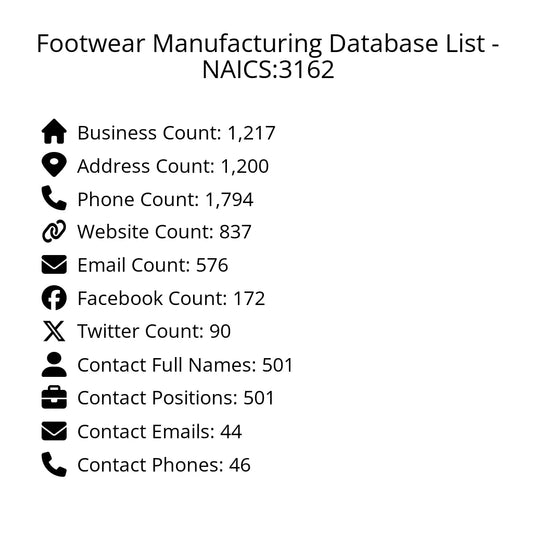Click the house icon beside Business Count
Image resolution: width=533 pixels, height=533 pixels.
coord(54,132)
